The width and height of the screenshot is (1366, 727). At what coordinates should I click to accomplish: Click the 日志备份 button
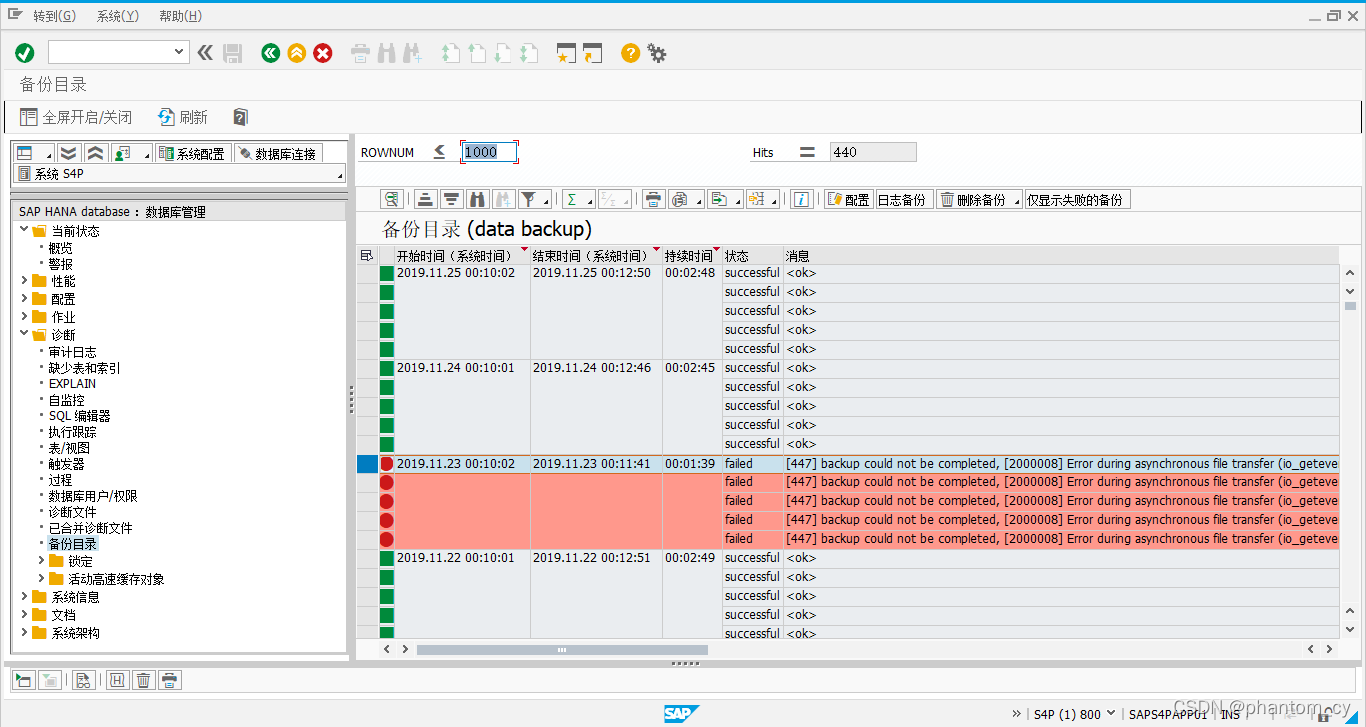tap(903, 199)
